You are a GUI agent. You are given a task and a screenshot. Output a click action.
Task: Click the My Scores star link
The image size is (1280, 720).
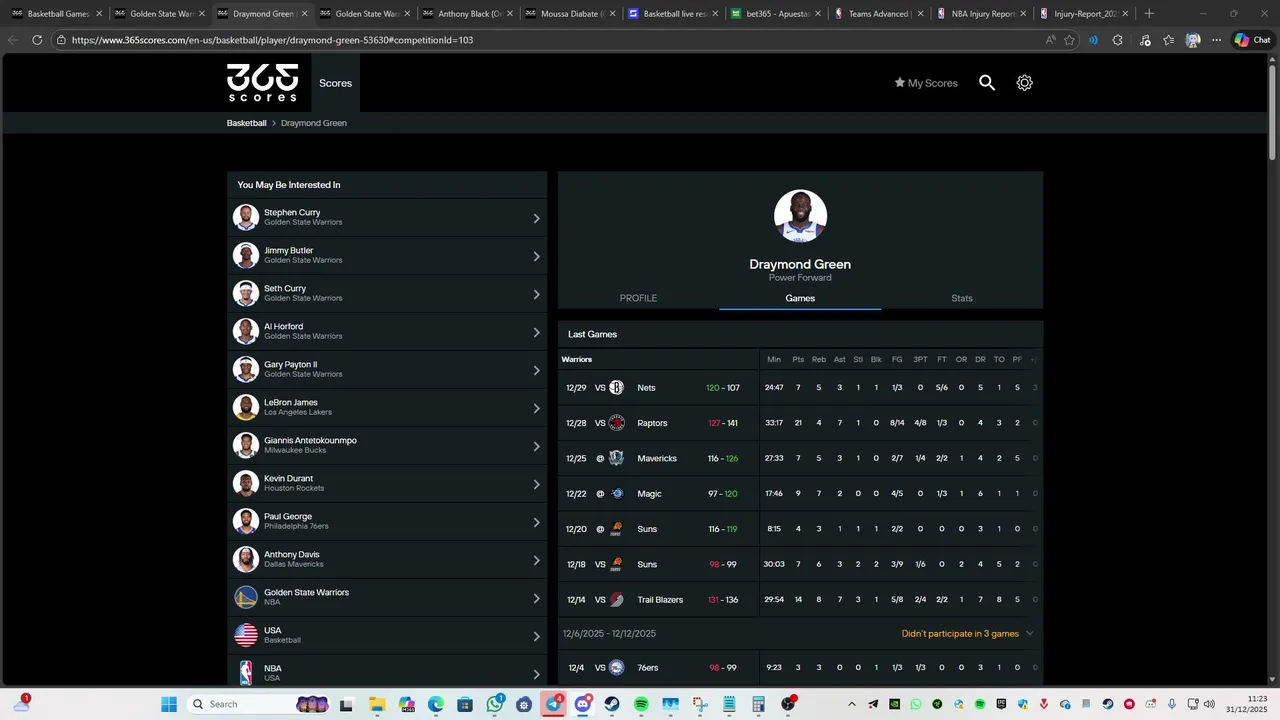click(926, 83)
